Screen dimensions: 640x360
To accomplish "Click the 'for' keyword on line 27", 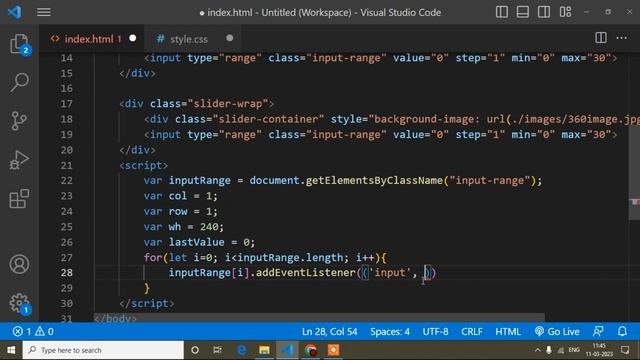I will click(153, 258).
